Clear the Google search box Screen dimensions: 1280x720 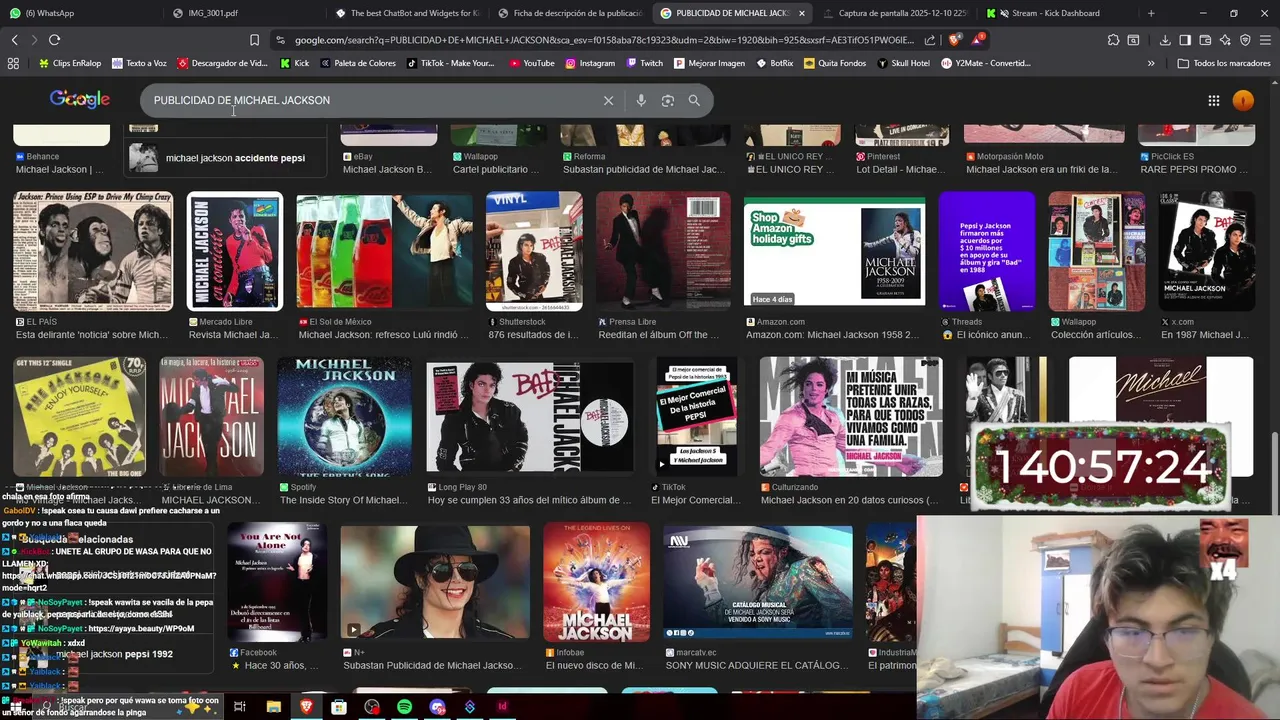(x=608, y=100)
